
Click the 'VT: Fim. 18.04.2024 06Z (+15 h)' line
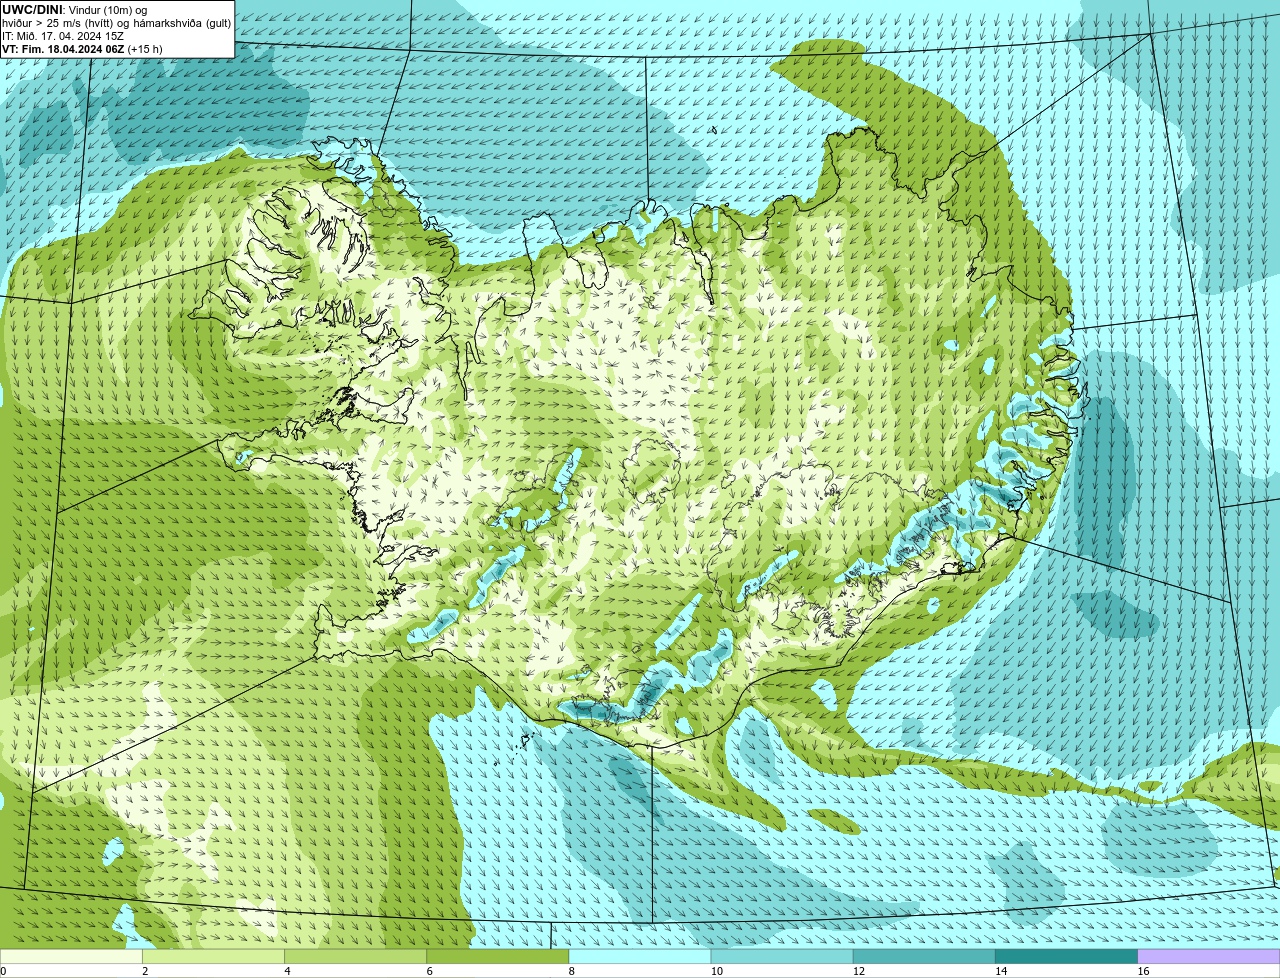(x=82, y=49)
